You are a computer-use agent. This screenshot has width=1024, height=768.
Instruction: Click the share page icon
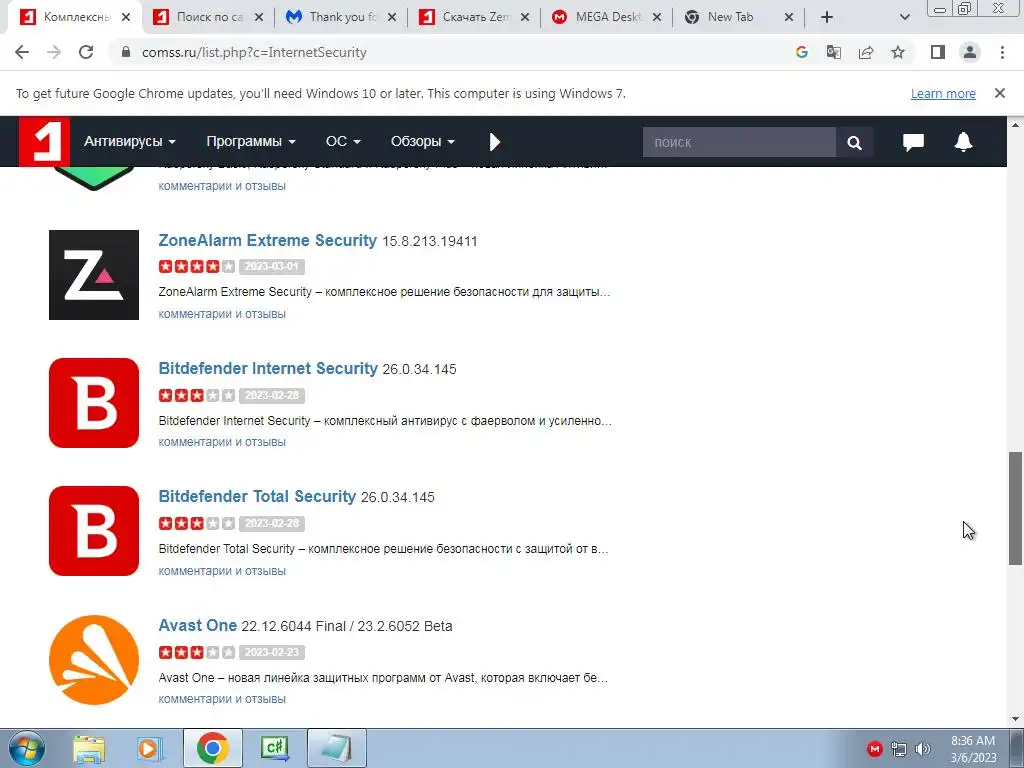click(866, 52)
